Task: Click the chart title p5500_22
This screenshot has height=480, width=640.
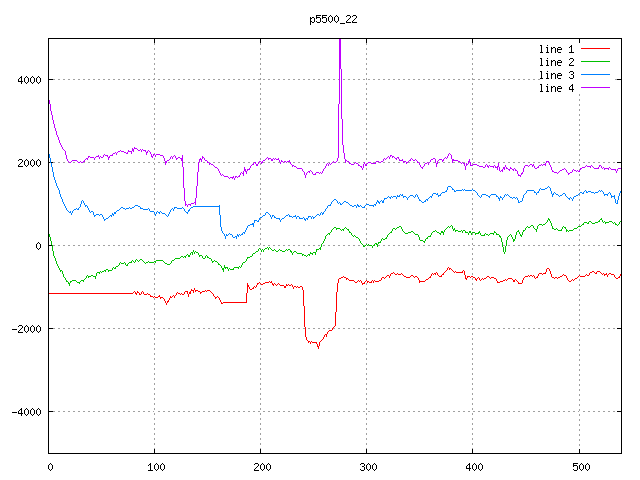Action: click(x=335, y=19)
